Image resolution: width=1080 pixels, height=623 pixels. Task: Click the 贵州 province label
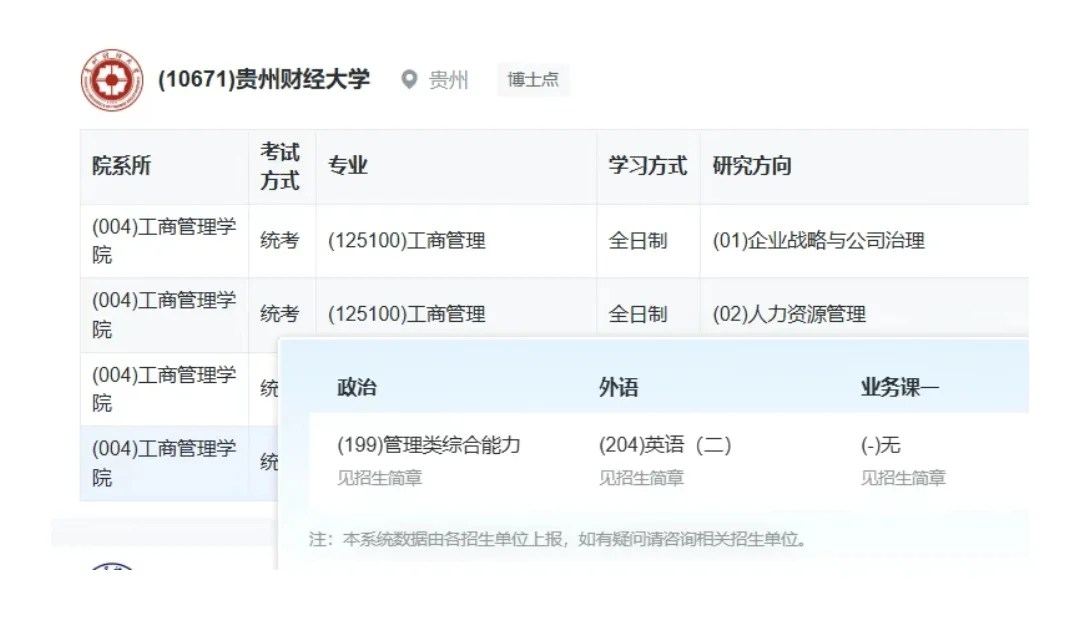[444, 81]
